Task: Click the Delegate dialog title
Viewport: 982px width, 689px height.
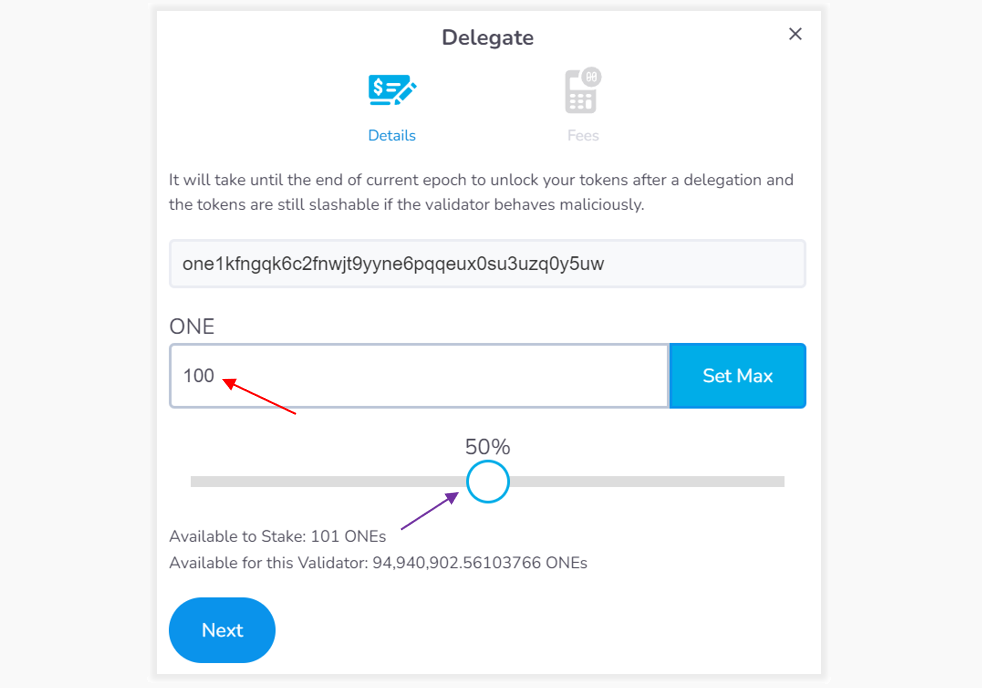Action: [487, 38]
